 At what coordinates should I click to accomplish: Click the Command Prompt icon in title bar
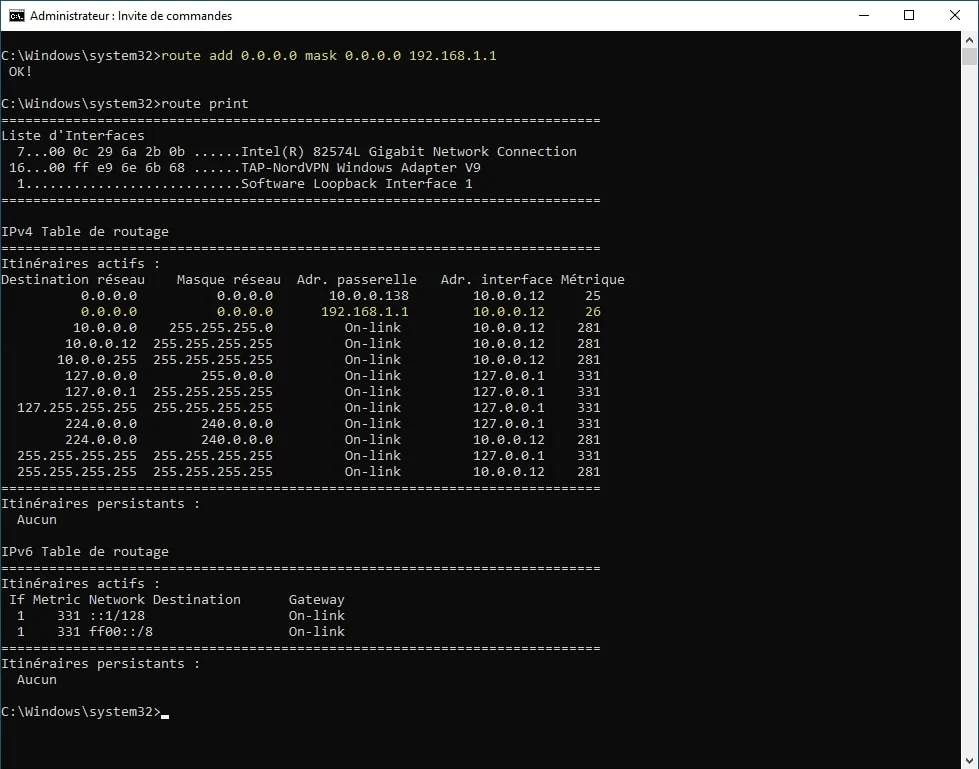tap(17, 16)
